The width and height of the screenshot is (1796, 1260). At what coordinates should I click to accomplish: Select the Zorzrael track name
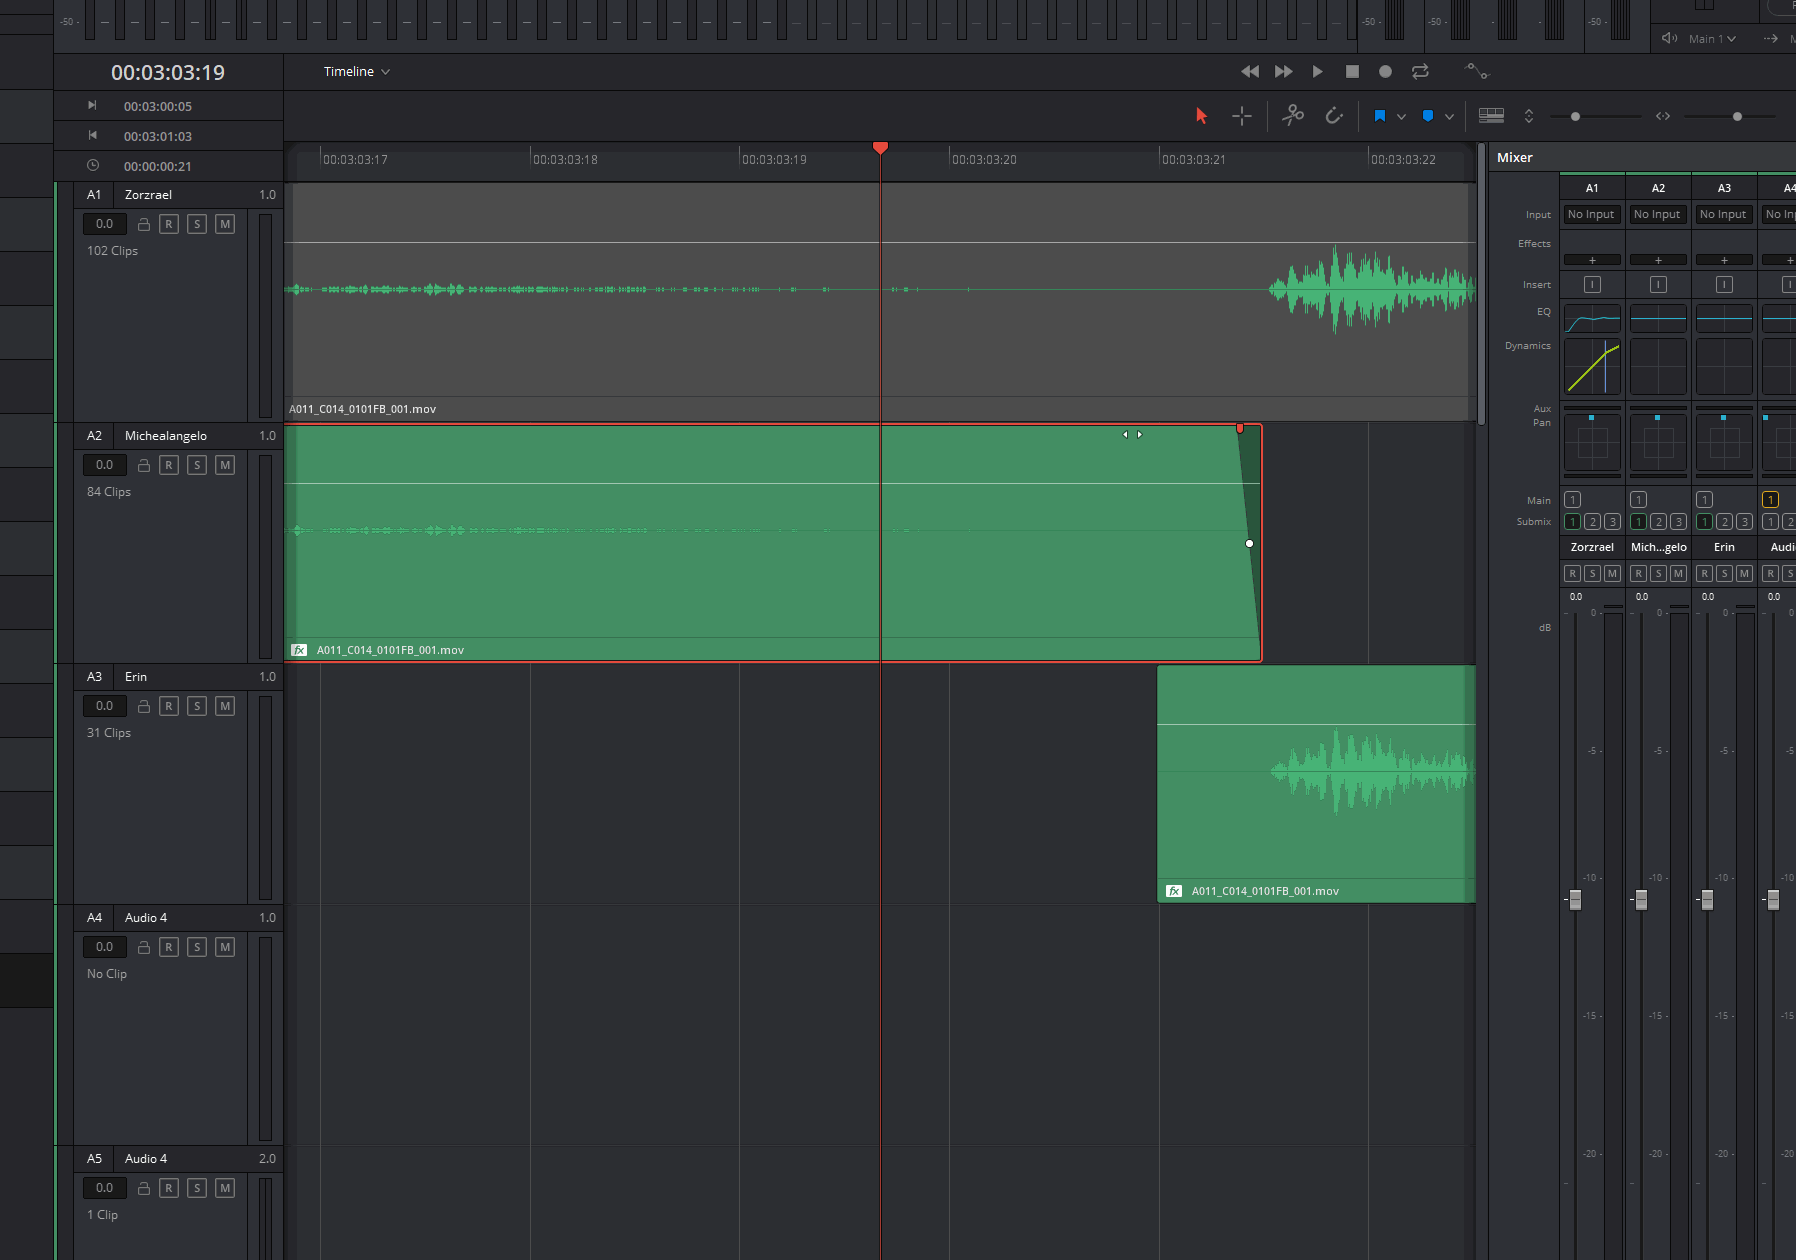tap(148, 195)
